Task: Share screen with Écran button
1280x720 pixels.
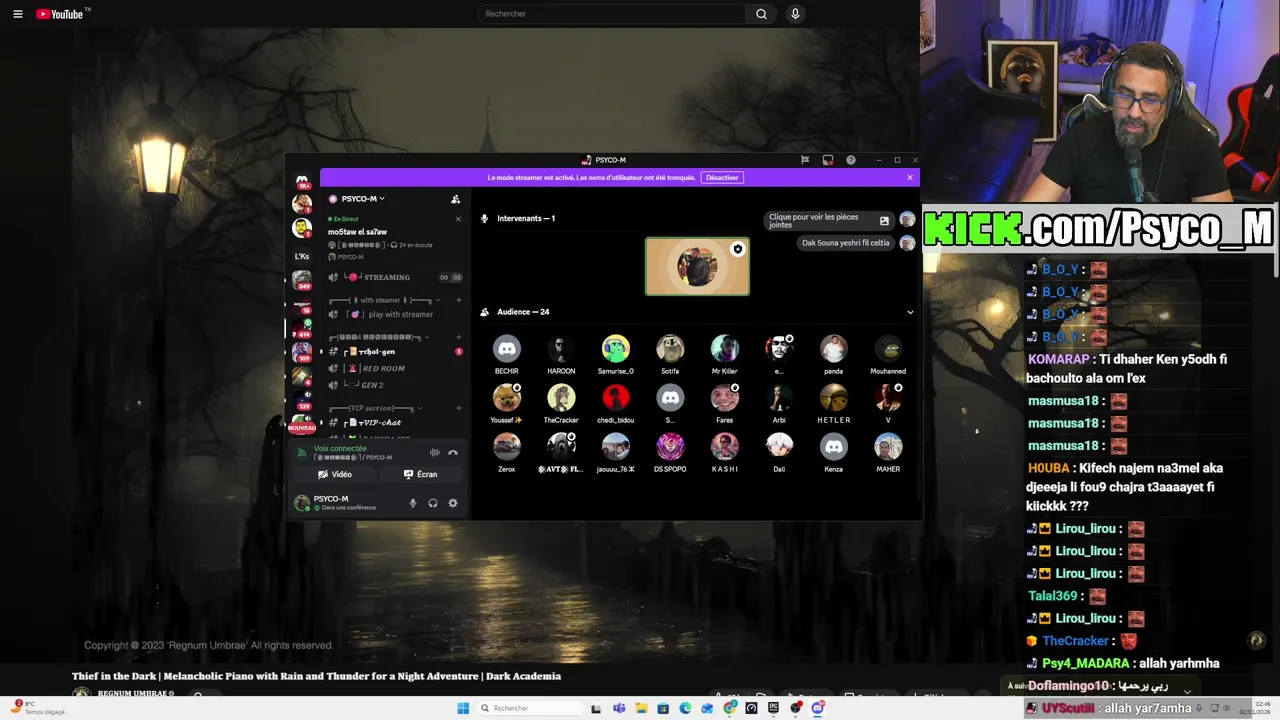Action: pos(420,474)
